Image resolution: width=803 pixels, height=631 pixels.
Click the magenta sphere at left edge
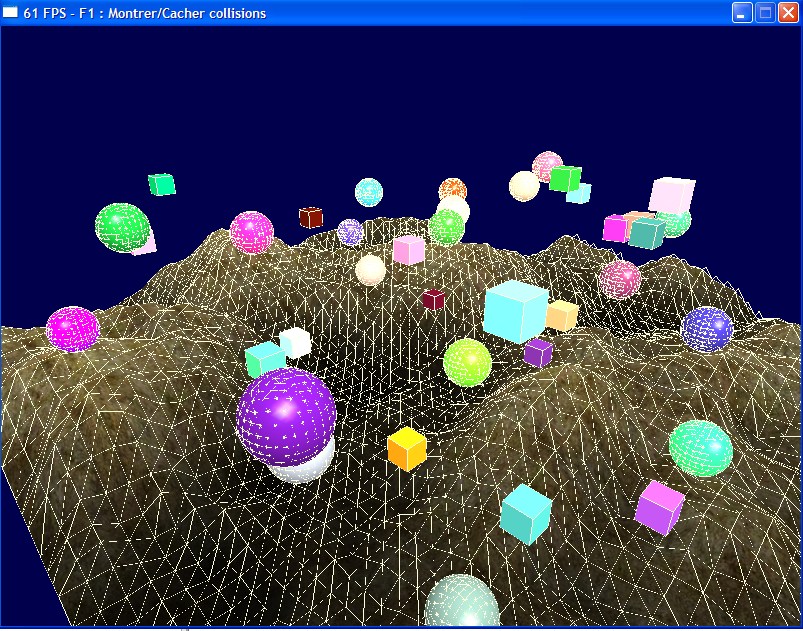click(73, 329)
